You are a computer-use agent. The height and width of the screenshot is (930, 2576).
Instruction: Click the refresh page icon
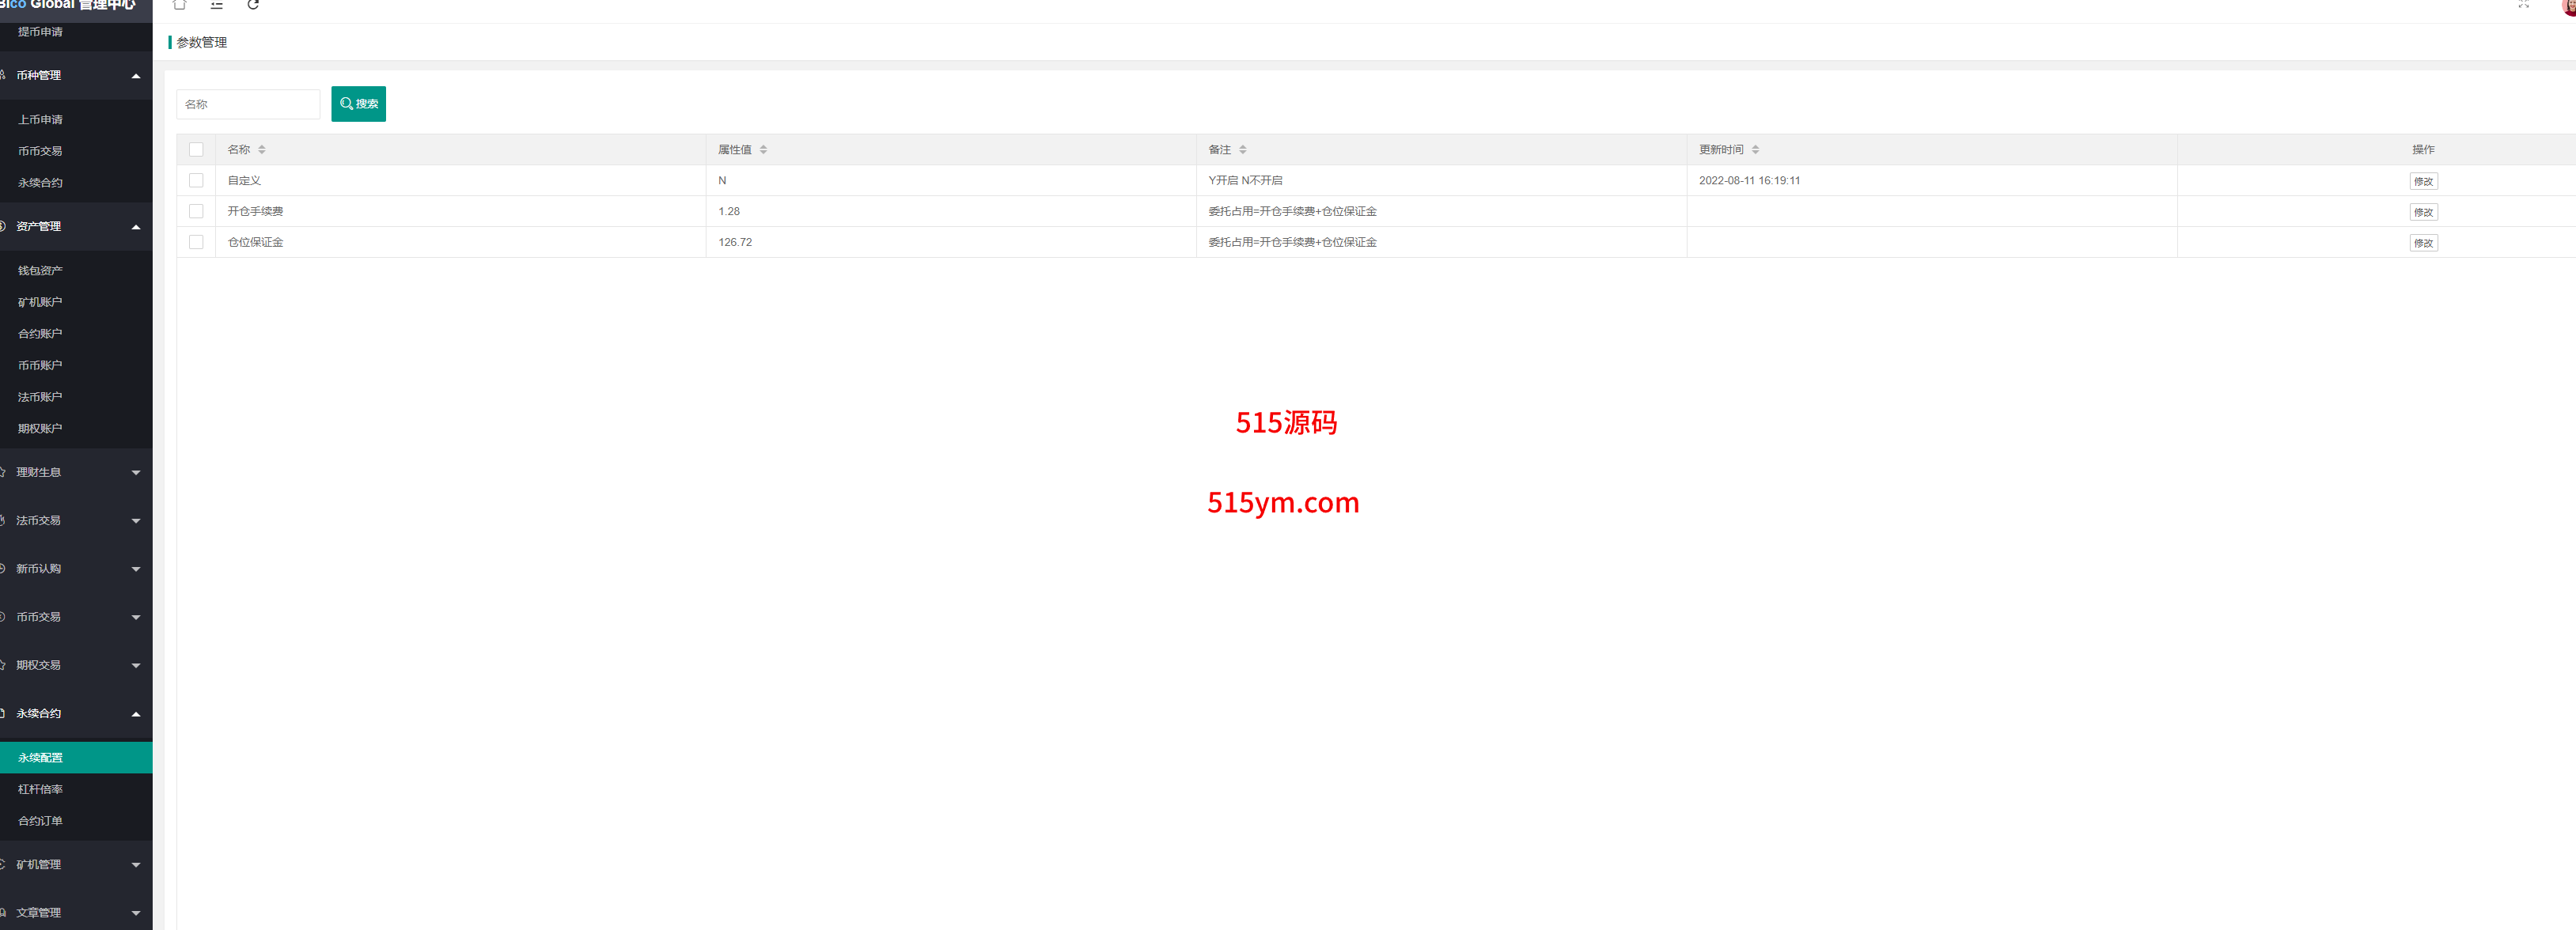[253, 5]
